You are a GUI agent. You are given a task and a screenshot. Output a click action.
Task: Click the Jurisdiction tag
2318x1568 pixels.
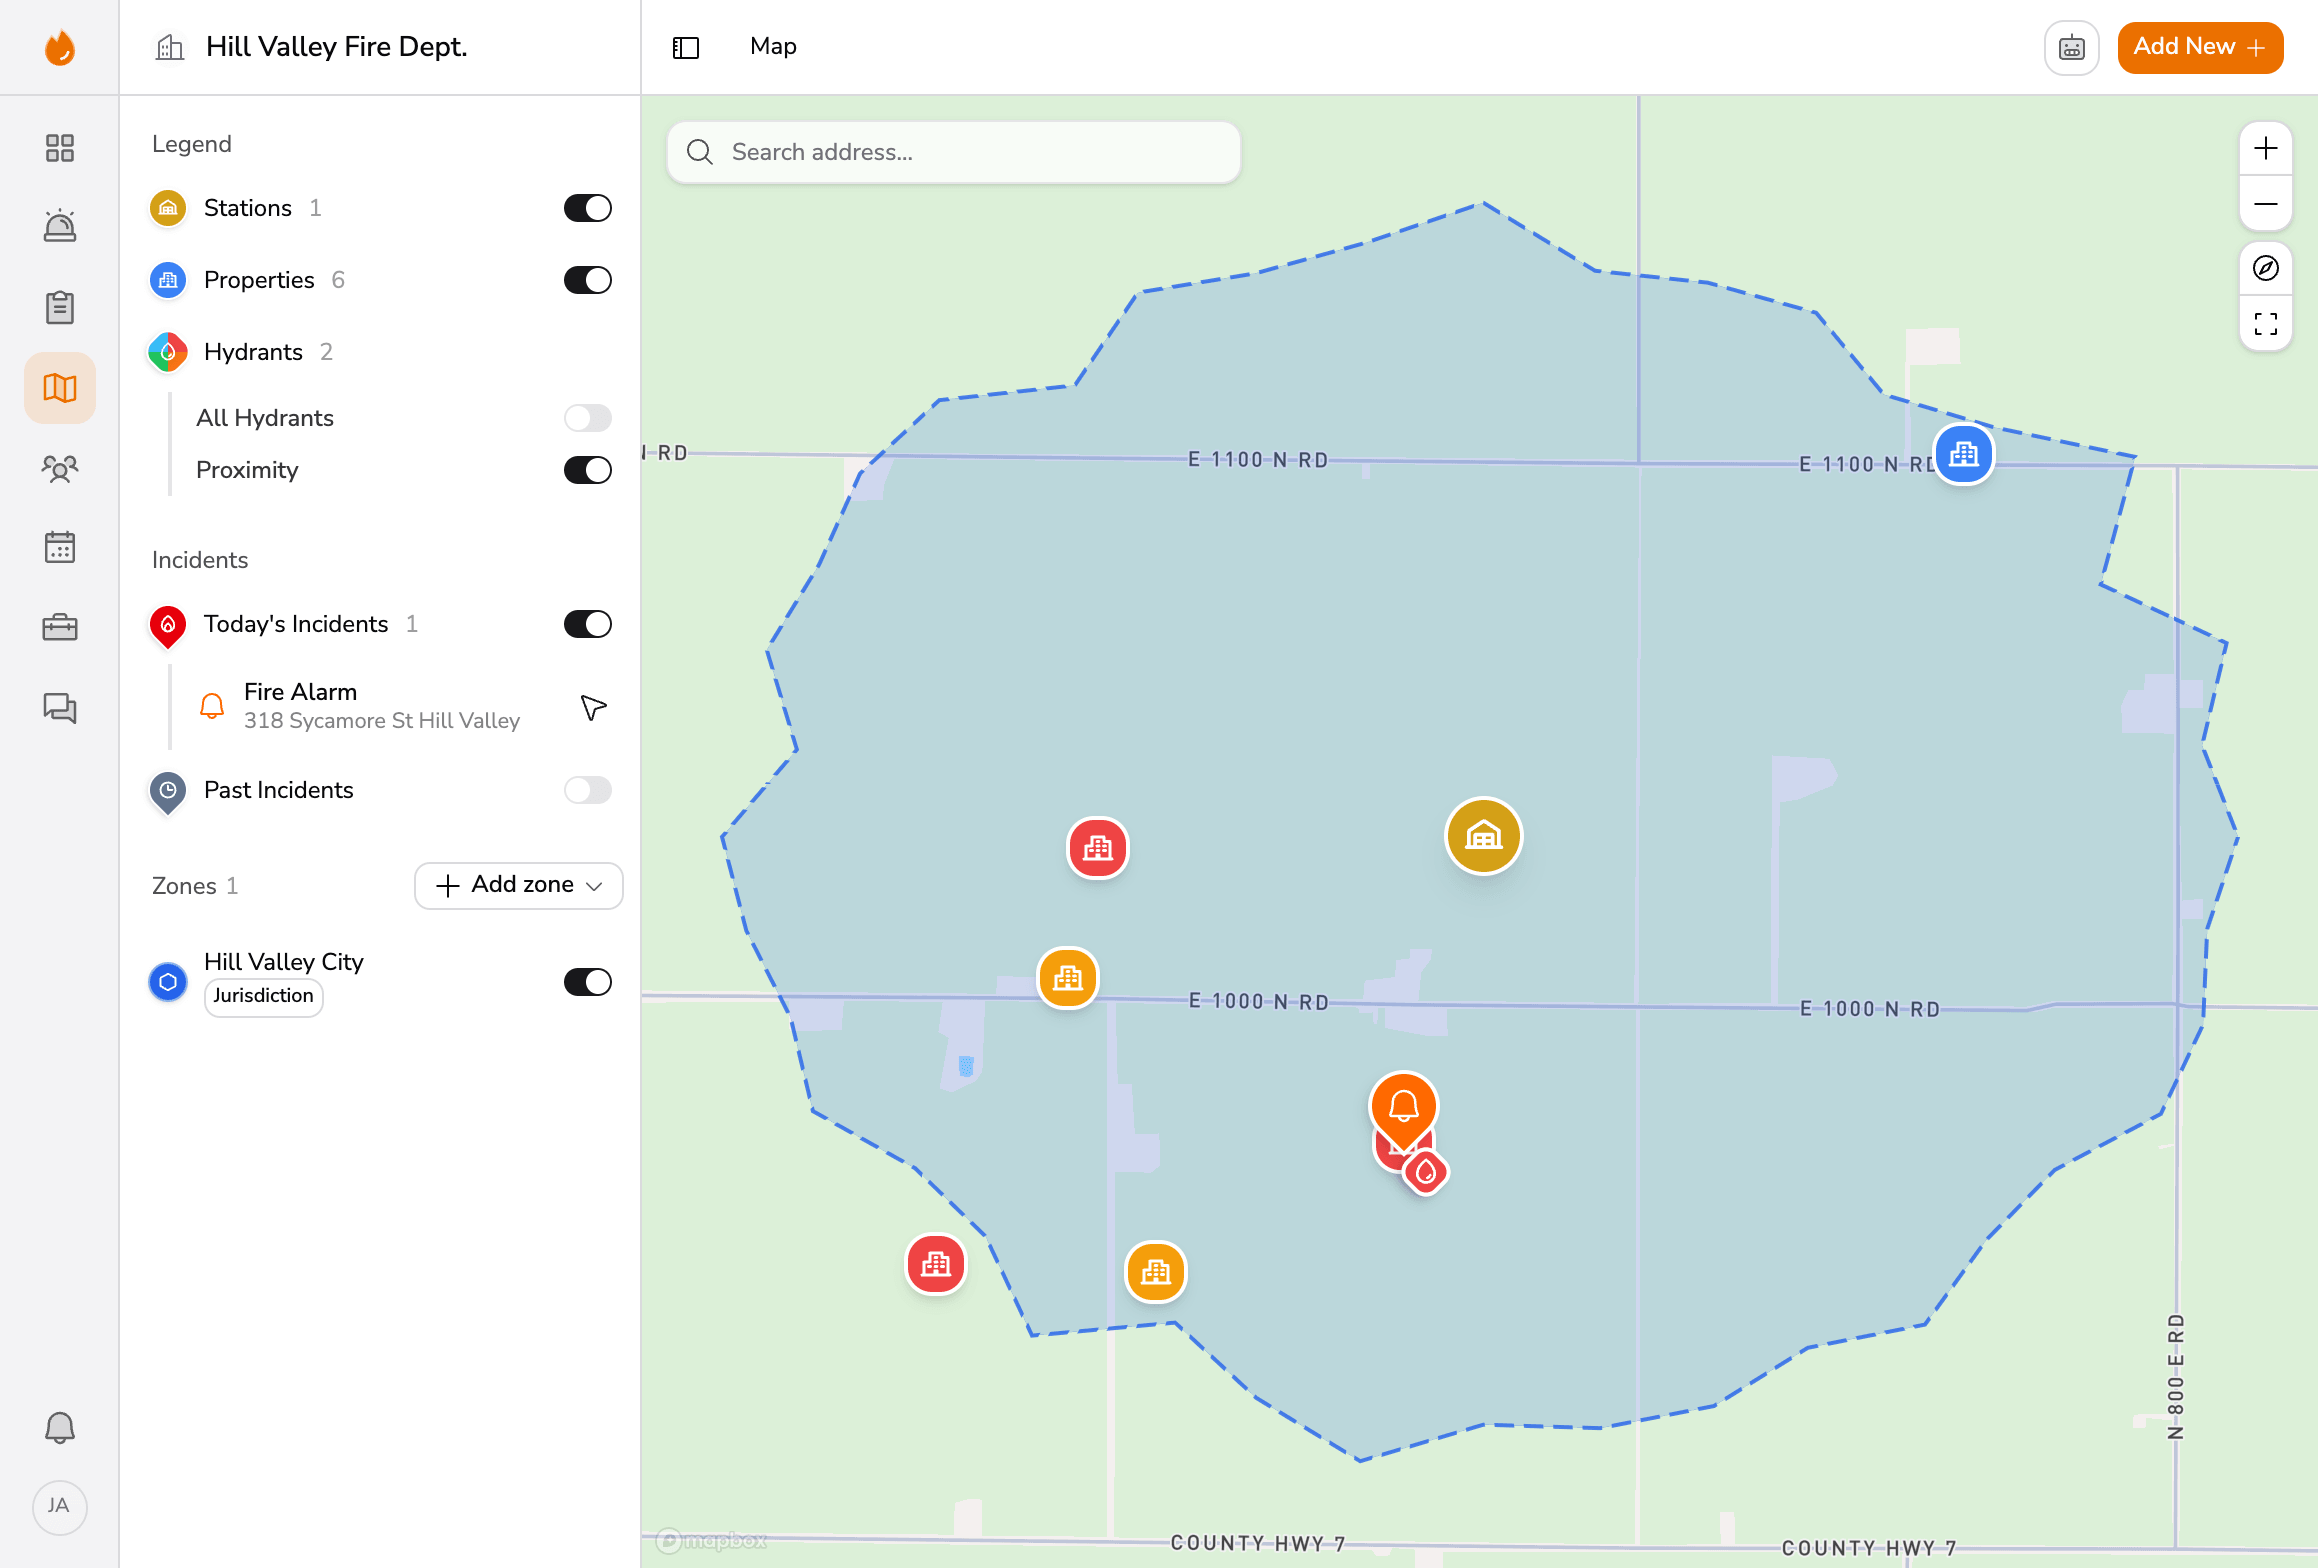263,996
